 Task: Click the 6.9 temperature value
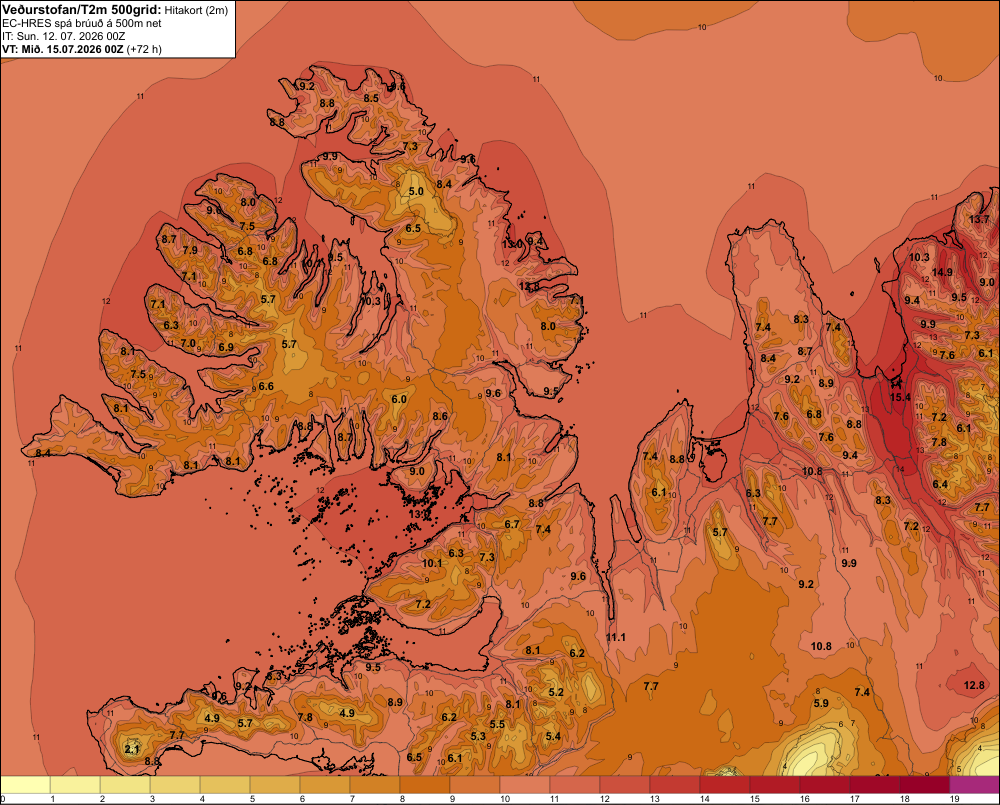tap(226, 347)
